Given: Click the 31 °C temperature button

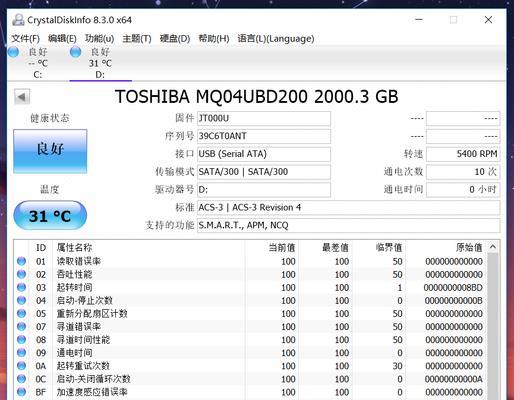Looking at the screenshot, I should [x=50, y=216].
